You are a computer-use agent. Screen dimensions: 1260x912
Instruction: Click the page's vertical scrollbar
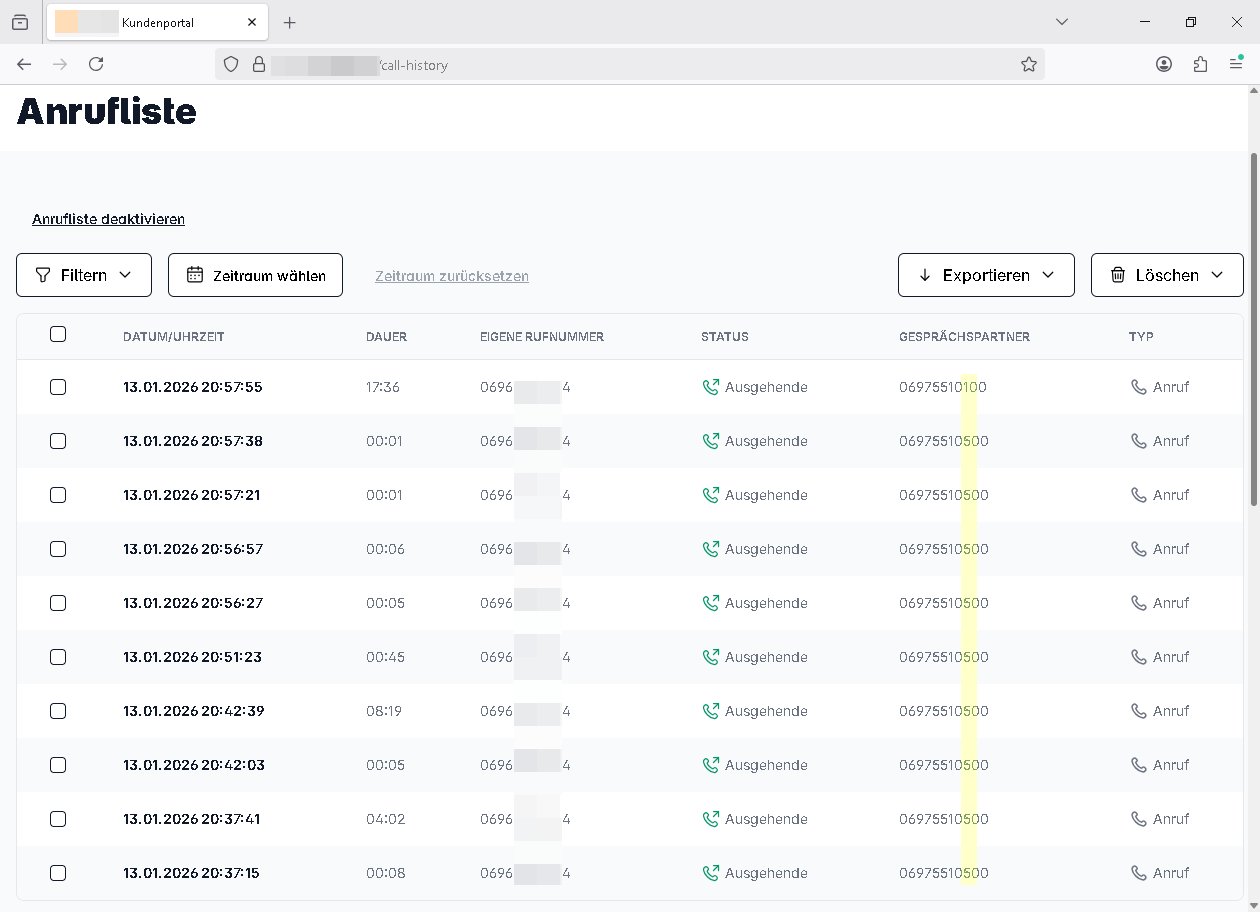[1254, 330]
